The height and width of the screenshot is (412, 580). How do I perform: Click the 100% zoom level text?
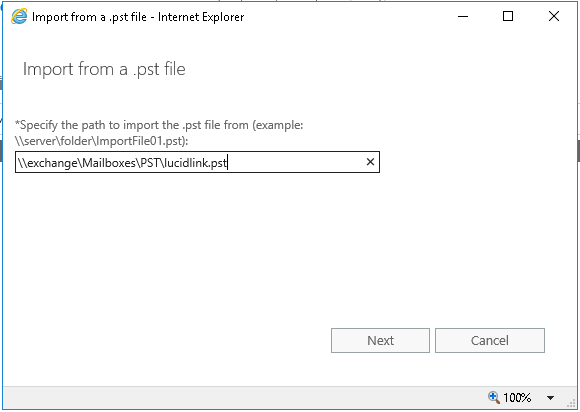[517, 398]
